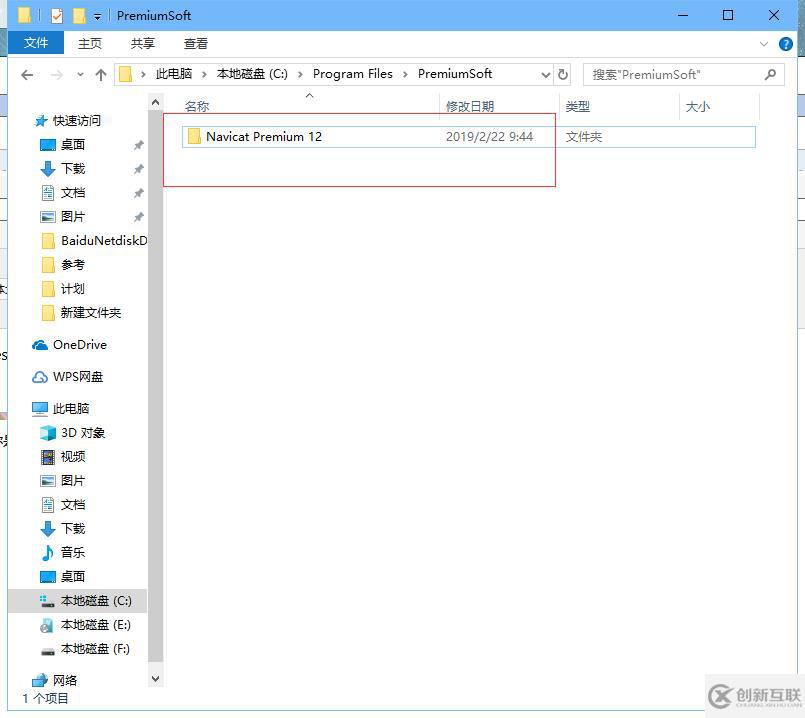The width and height of the screenshot is (805, 718).
Task: Open the 新建文件夹 folder in sidebar
Action: (90, 313)
